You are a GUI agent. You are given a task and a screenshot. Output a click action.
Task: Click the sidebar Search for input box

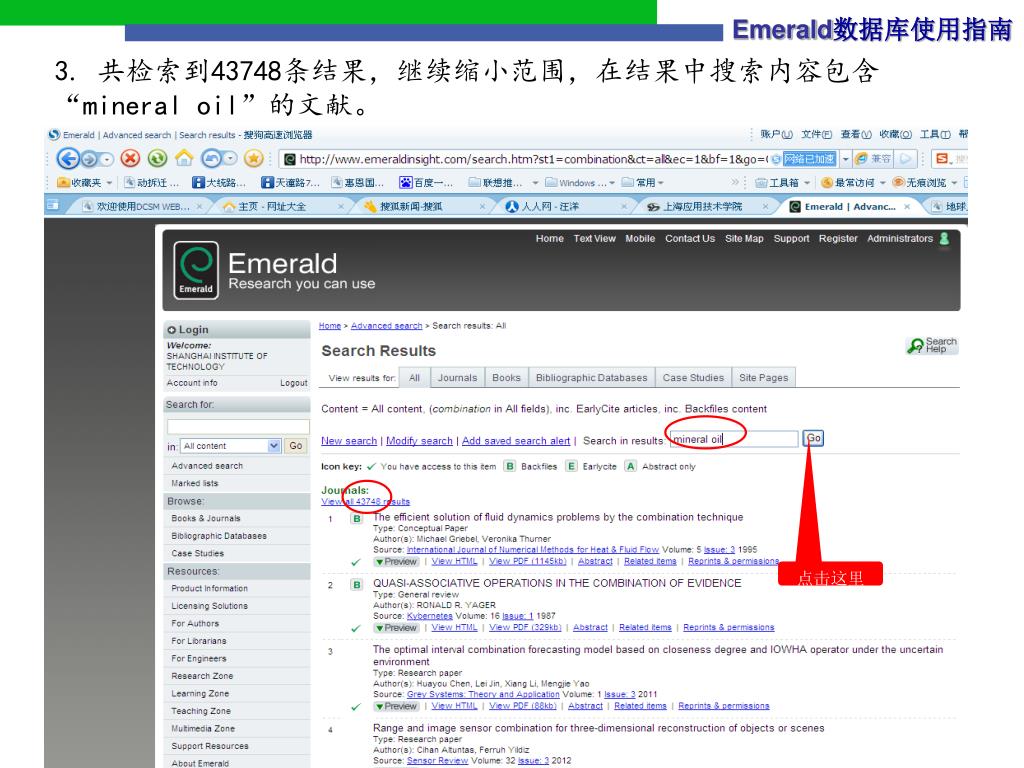pos(238,426)
